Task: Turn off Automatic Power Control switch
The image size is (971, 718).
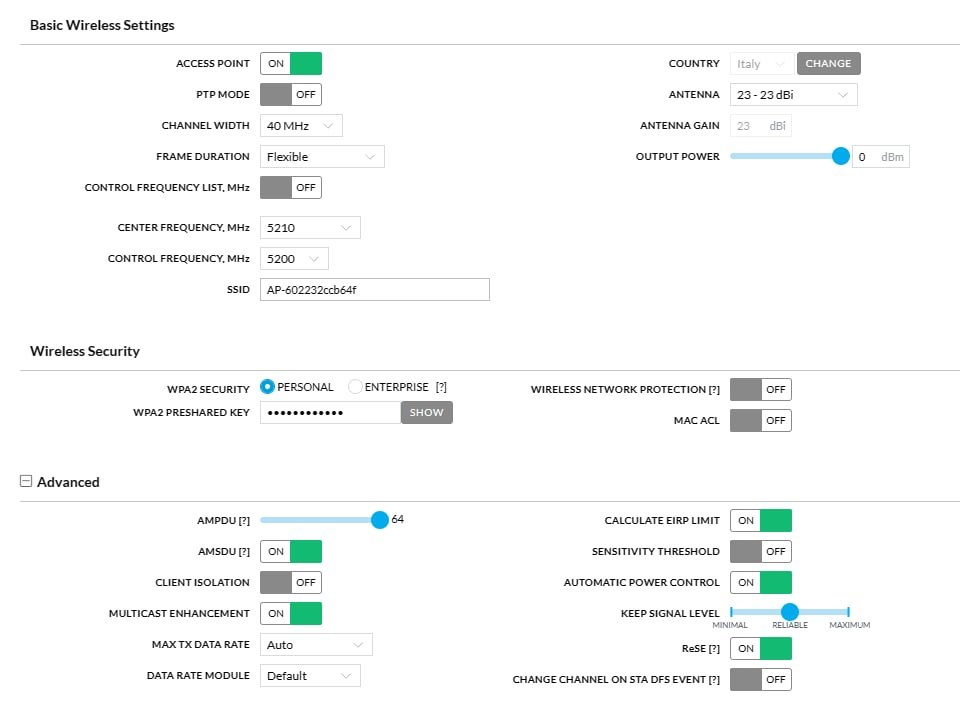Action: [761, 583]
